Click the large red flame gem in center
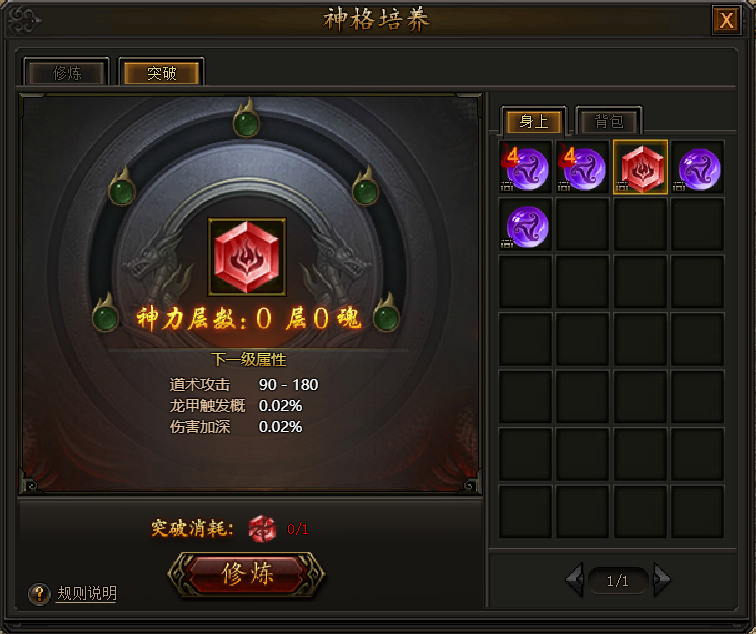 point(247,256)
